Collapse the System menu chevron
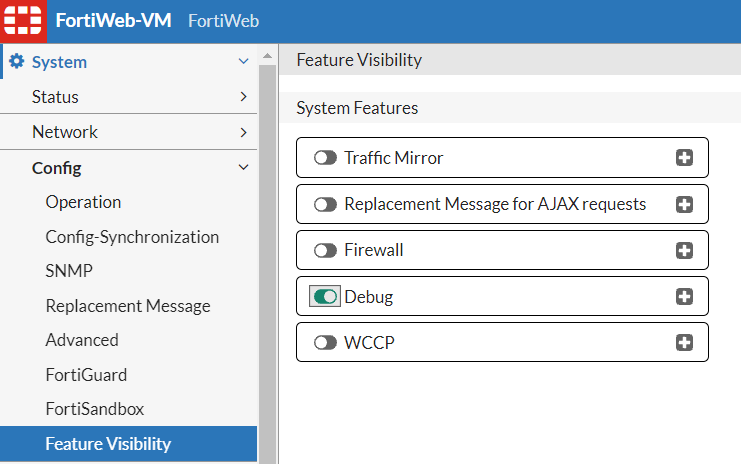The height and width of the screenshot is (464, 741). [243, 62]
